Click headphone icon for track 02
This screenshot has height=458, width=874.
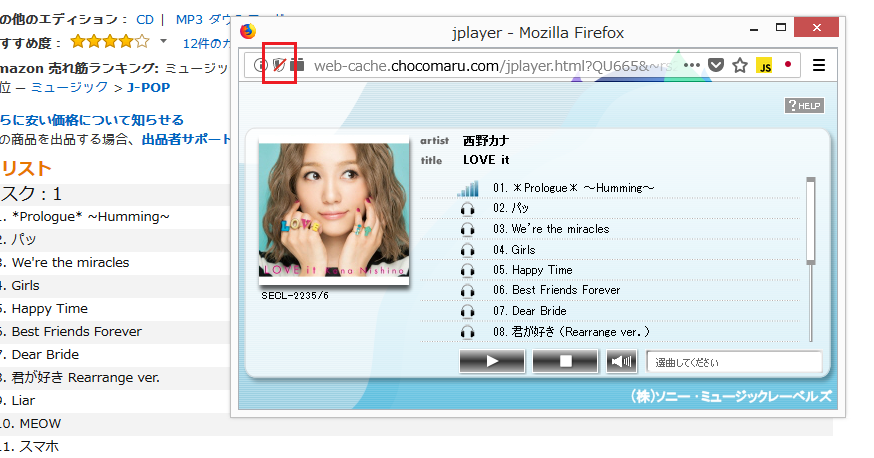click(467, 209)
